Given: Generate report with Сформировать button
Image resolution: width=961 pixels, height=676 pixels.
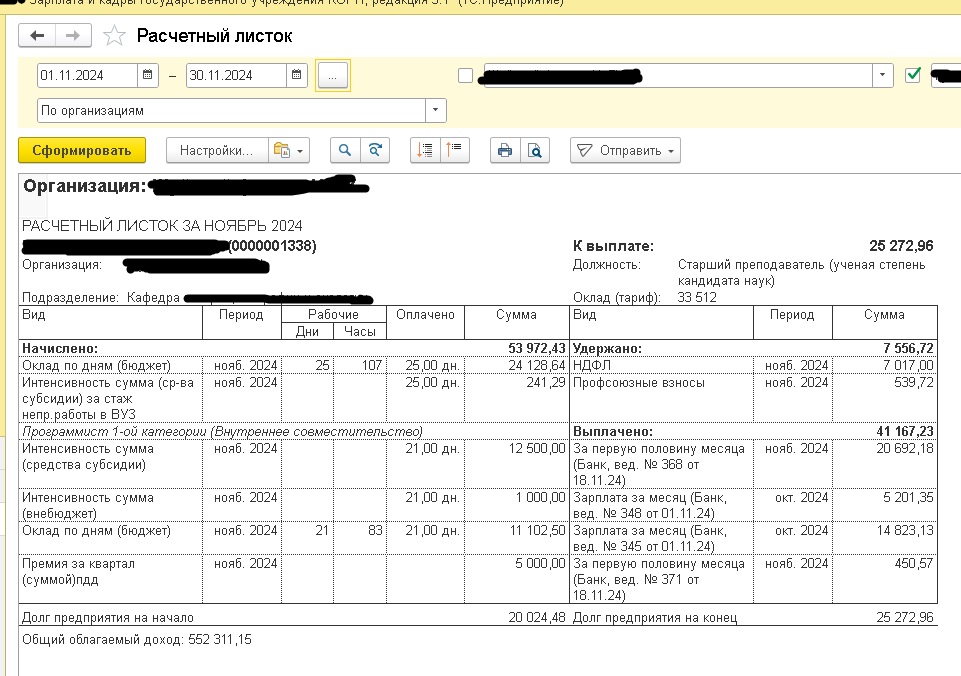Looking at the screenshot, I should (82, 150).
